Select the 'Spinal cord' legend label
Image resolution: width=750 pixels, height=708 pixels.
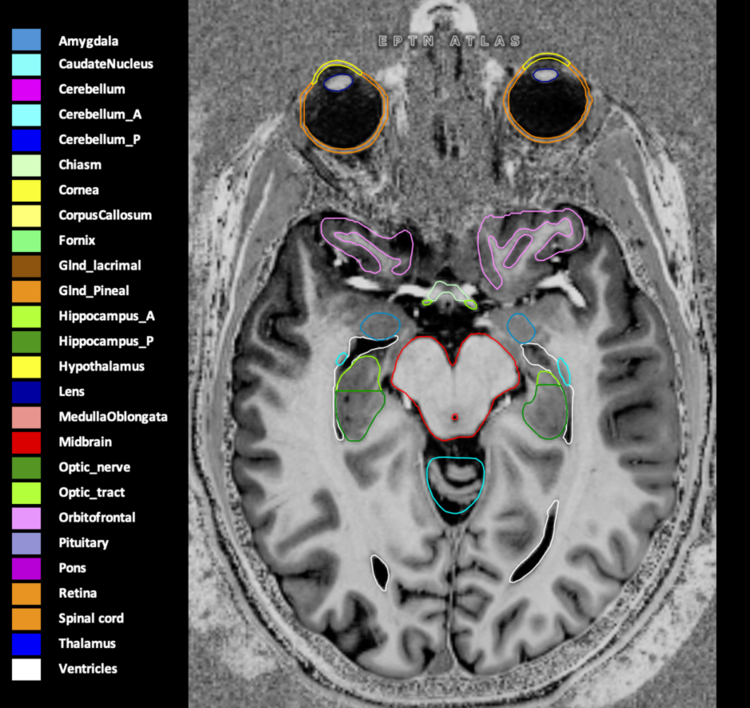coord(91,619)
